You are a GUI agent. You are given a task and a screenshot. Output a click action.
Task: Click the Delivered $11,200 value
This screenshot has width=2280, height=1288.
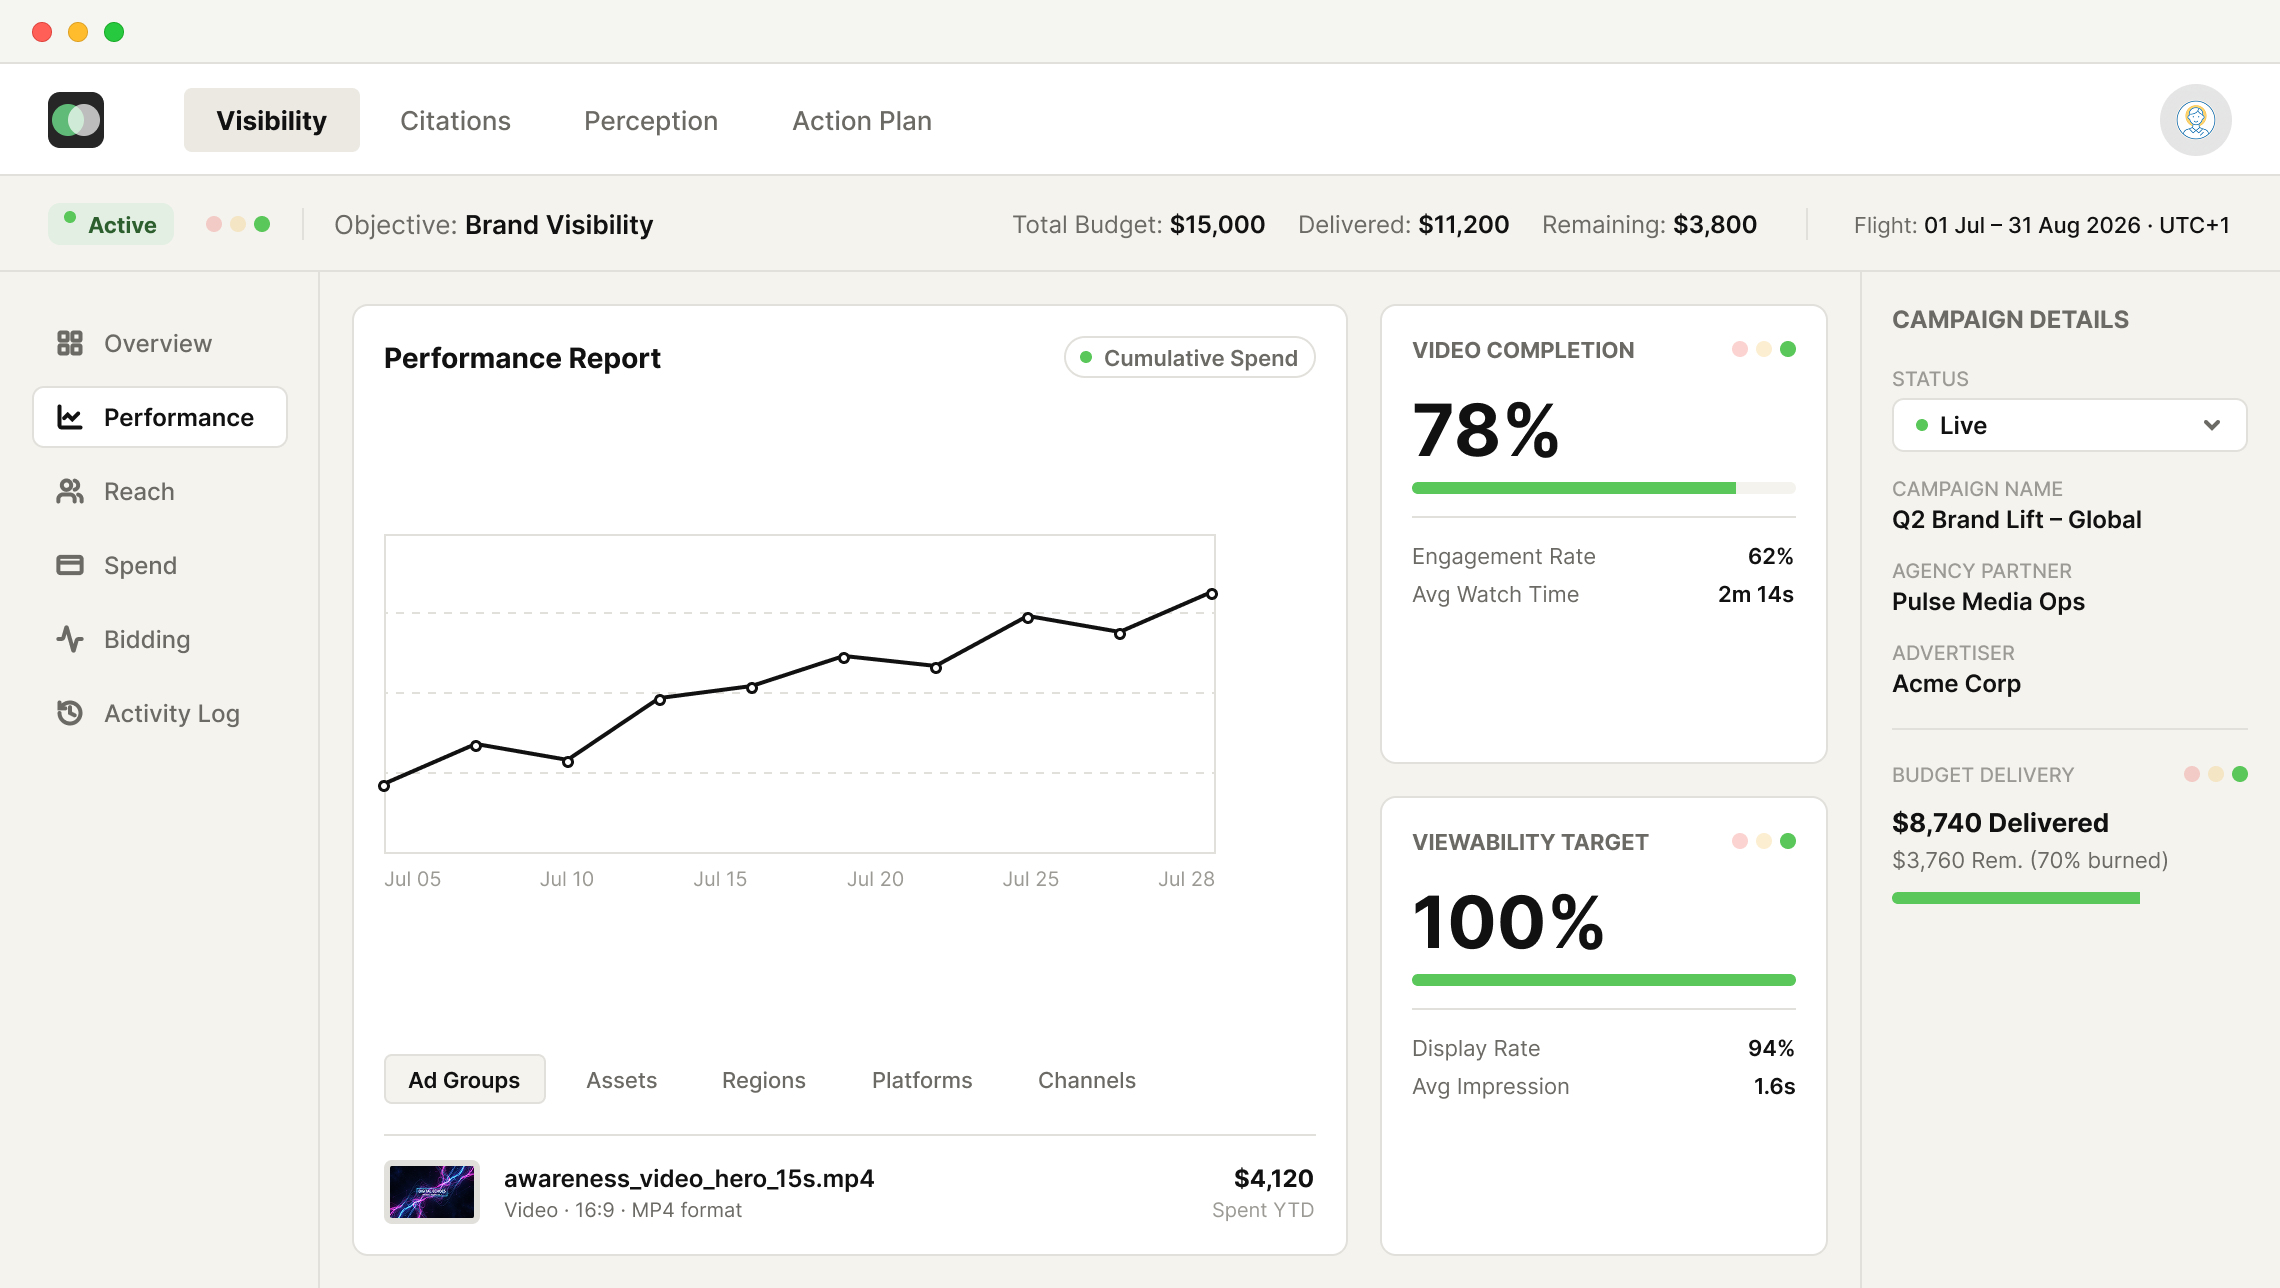point(1464,224)
